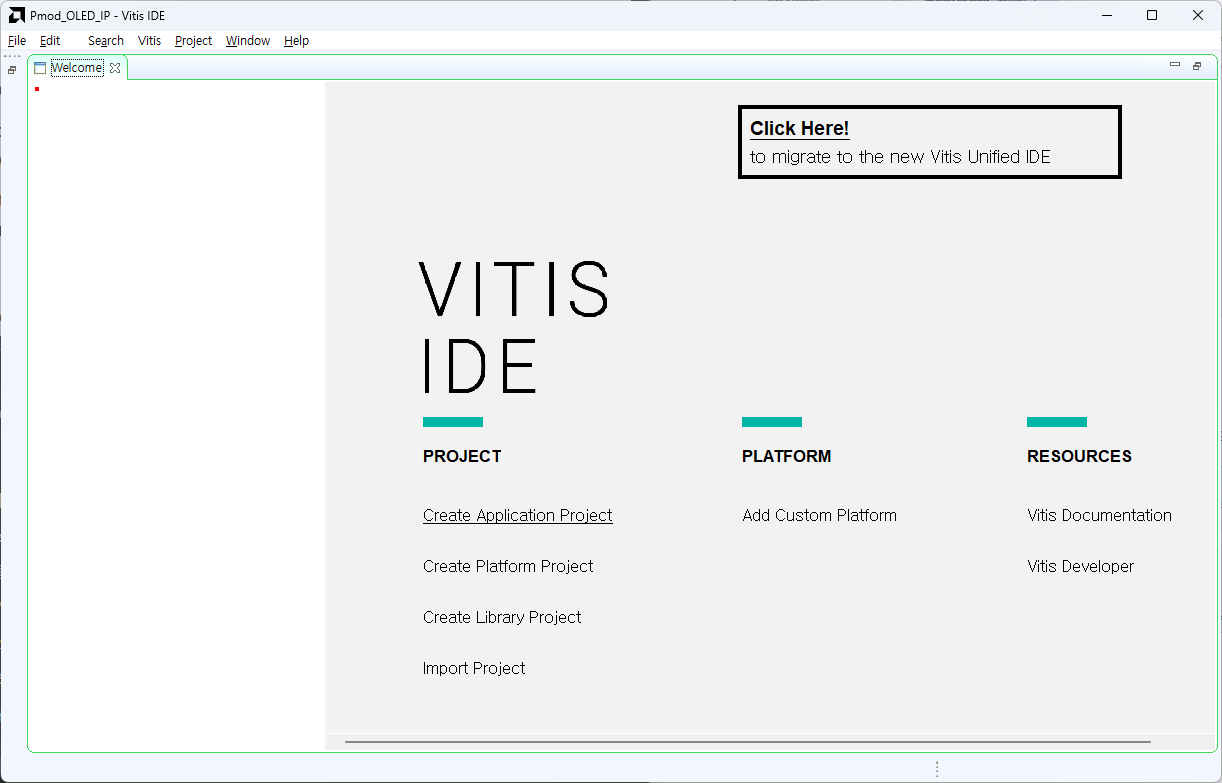Image resolution: width=1222 pixels, height=783 pixels.
Task: Click the horizontal scrollbar at bottom
Action: click(x=747, y=742)
